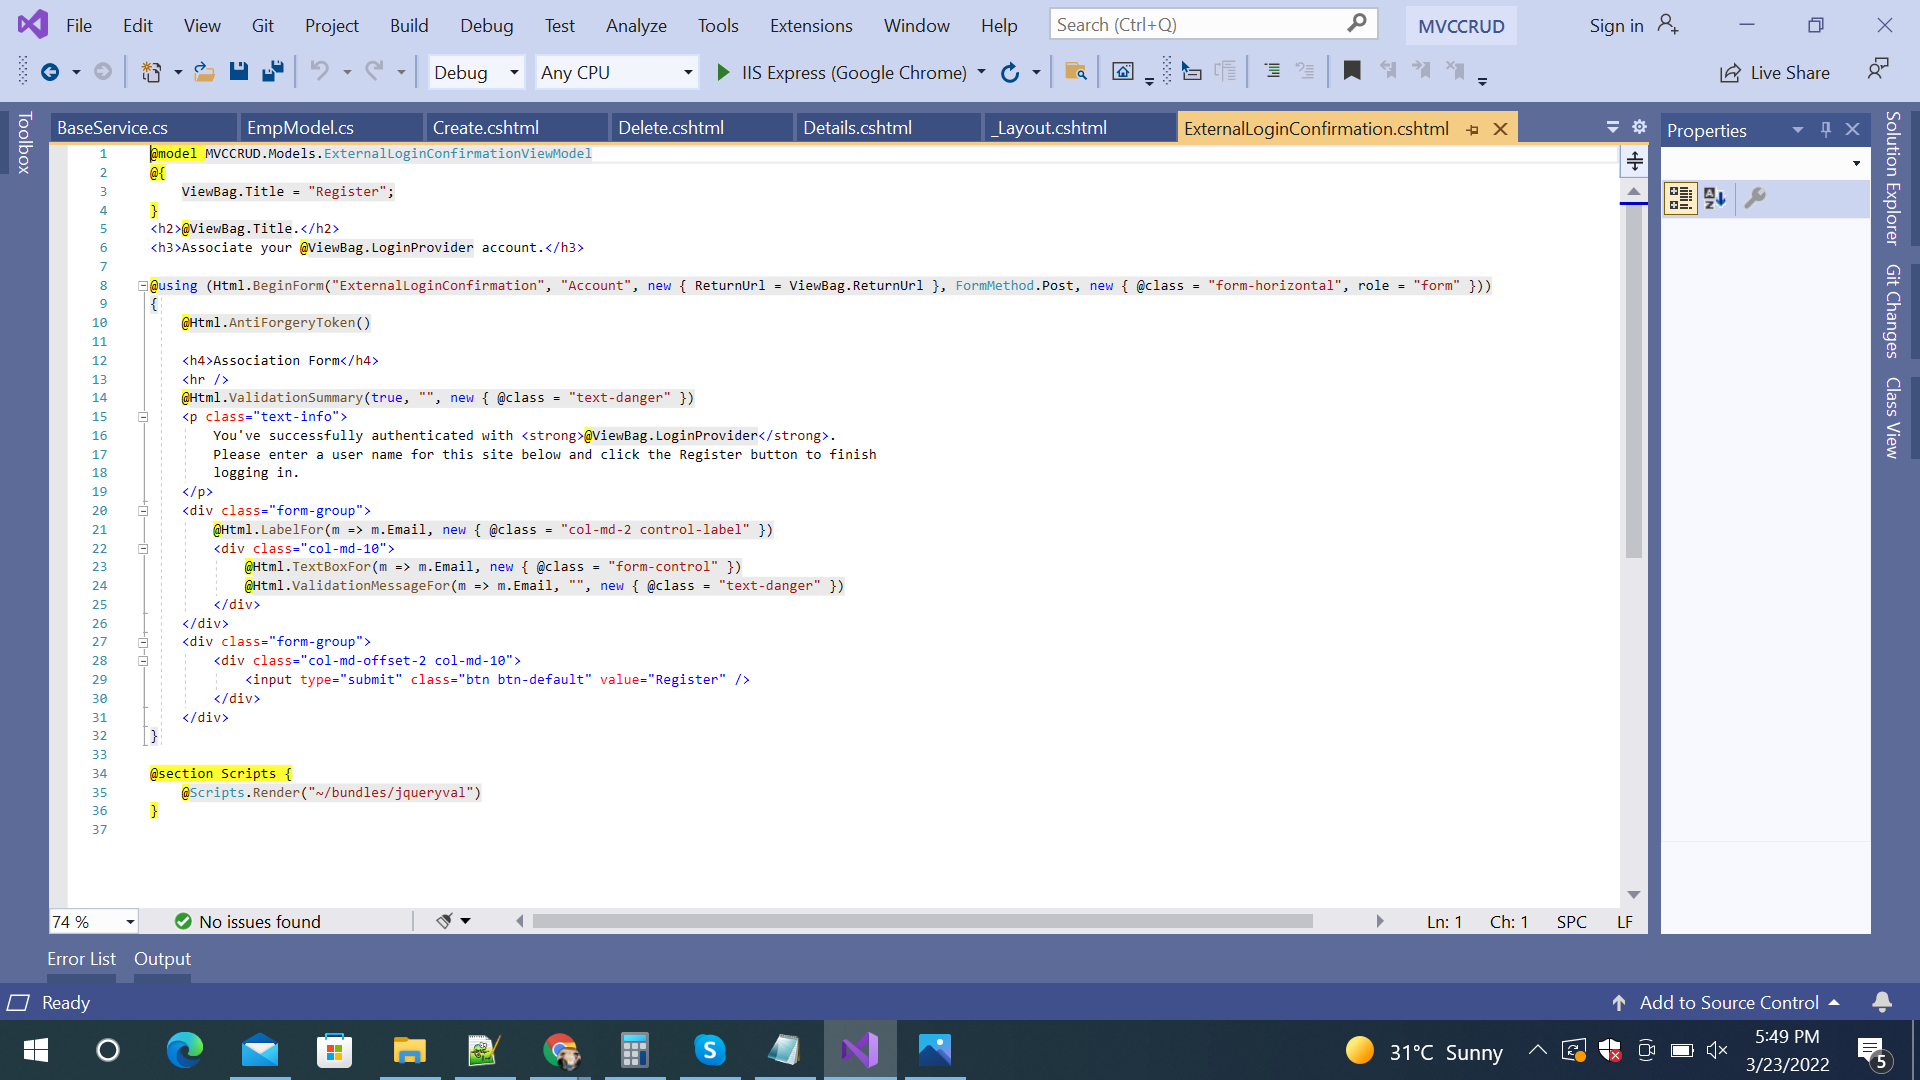This screenshot has height=1080, width=1920.
Task: Click the editor window settings gear icon
Action: (x=1639, y=127)
